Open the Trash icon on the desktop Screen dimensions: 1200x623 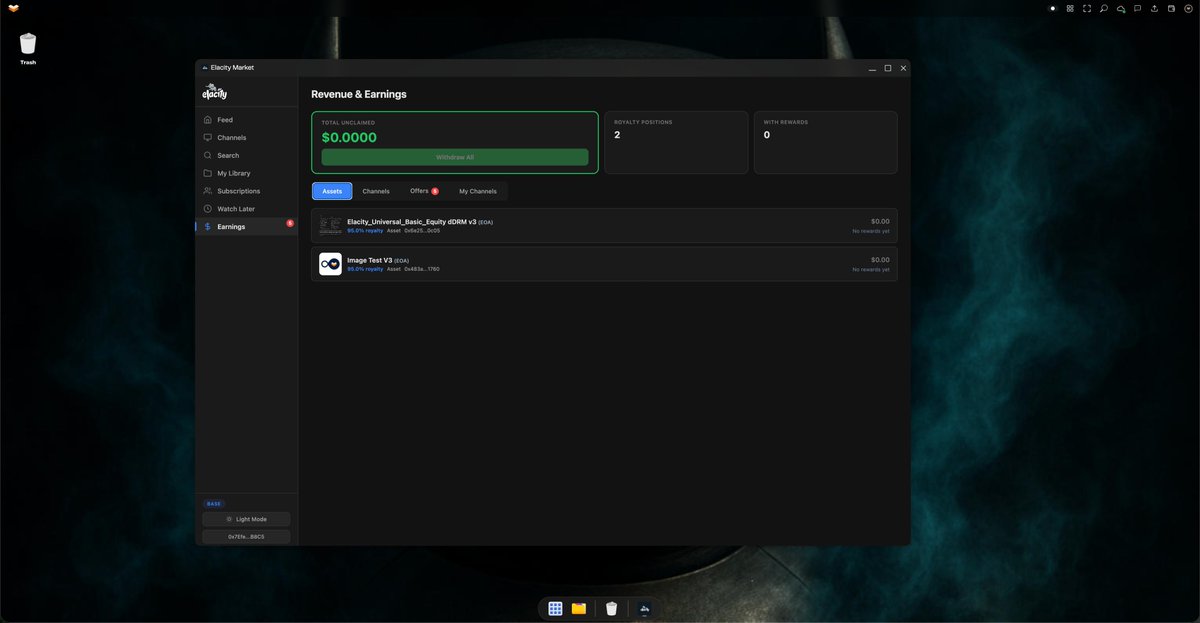coord(28,43)
